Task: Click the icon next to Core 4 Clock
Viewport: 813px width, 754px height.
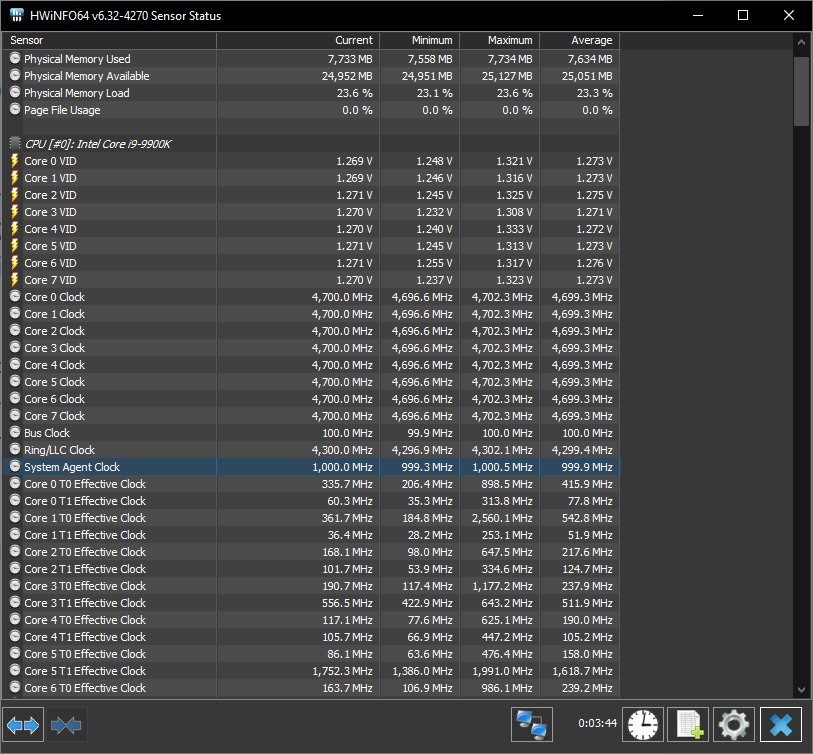Action: [15, 364]
